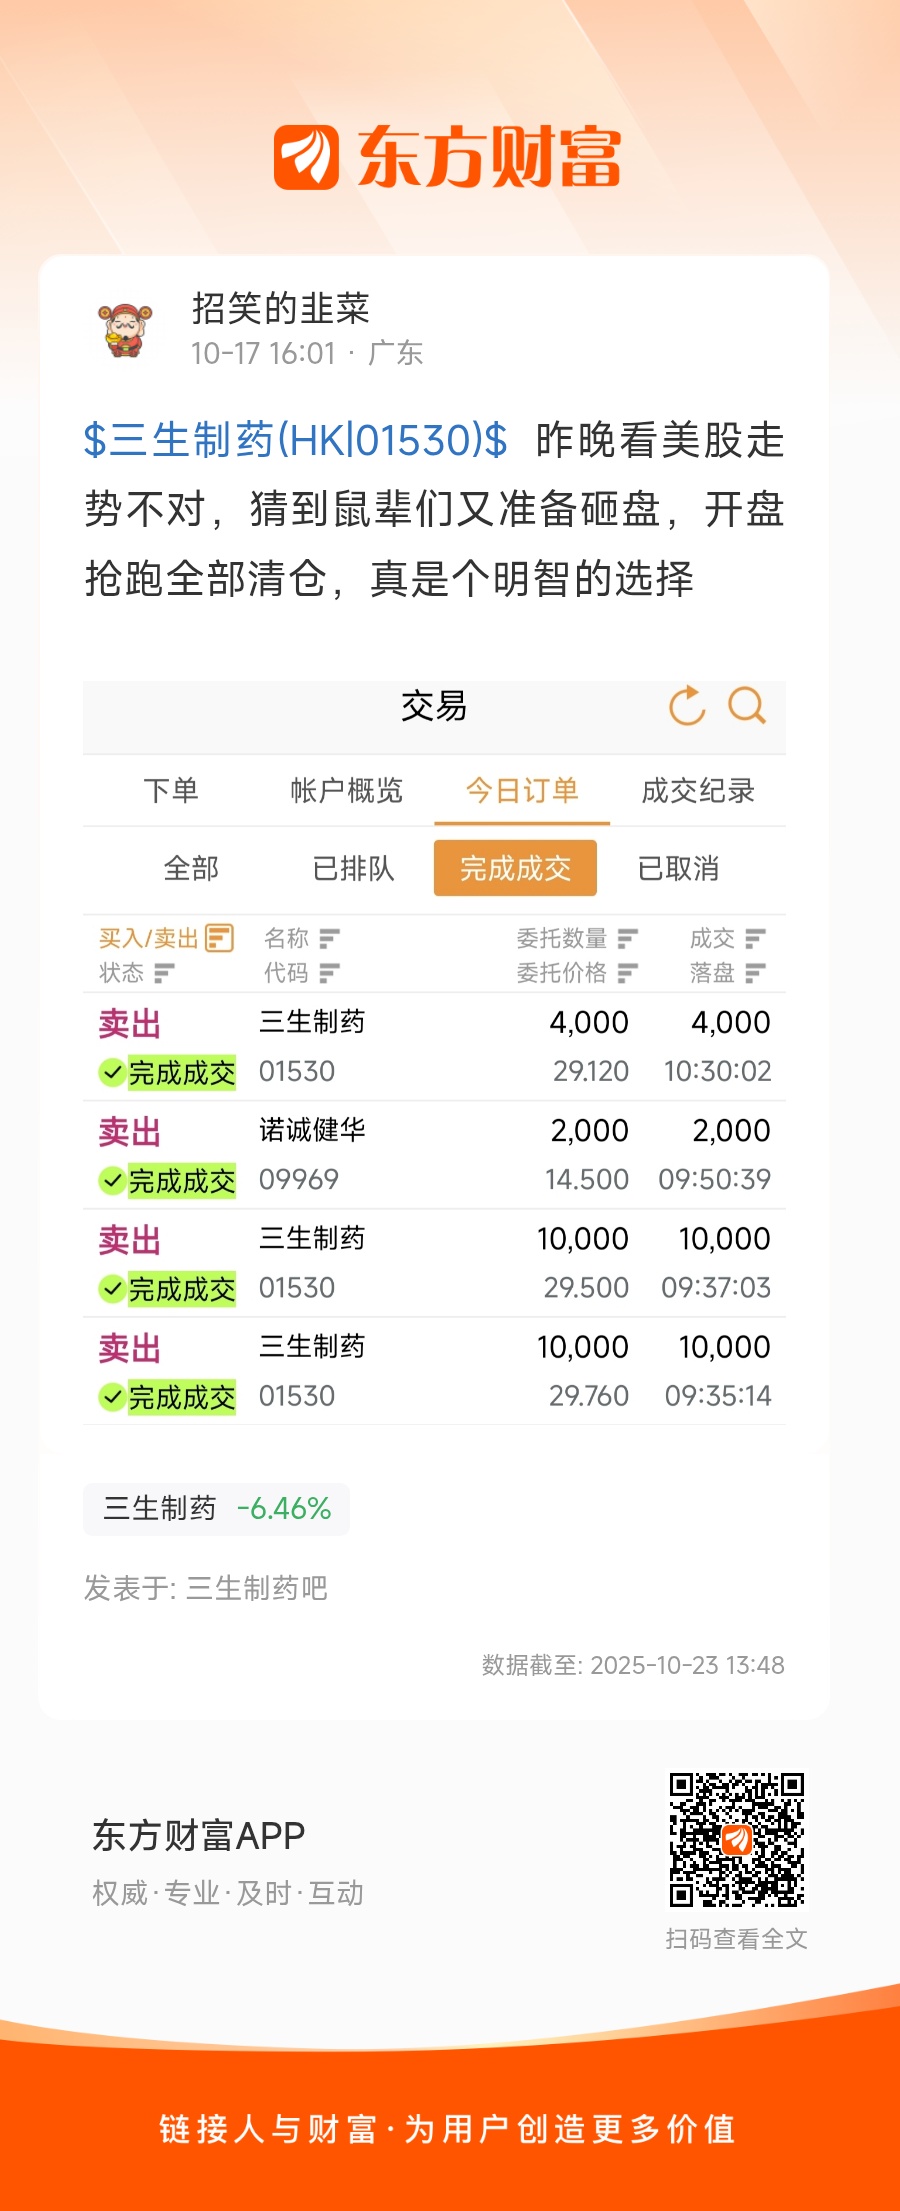Click the 买入/卖出 filter icon

click(x=219, y=938)
